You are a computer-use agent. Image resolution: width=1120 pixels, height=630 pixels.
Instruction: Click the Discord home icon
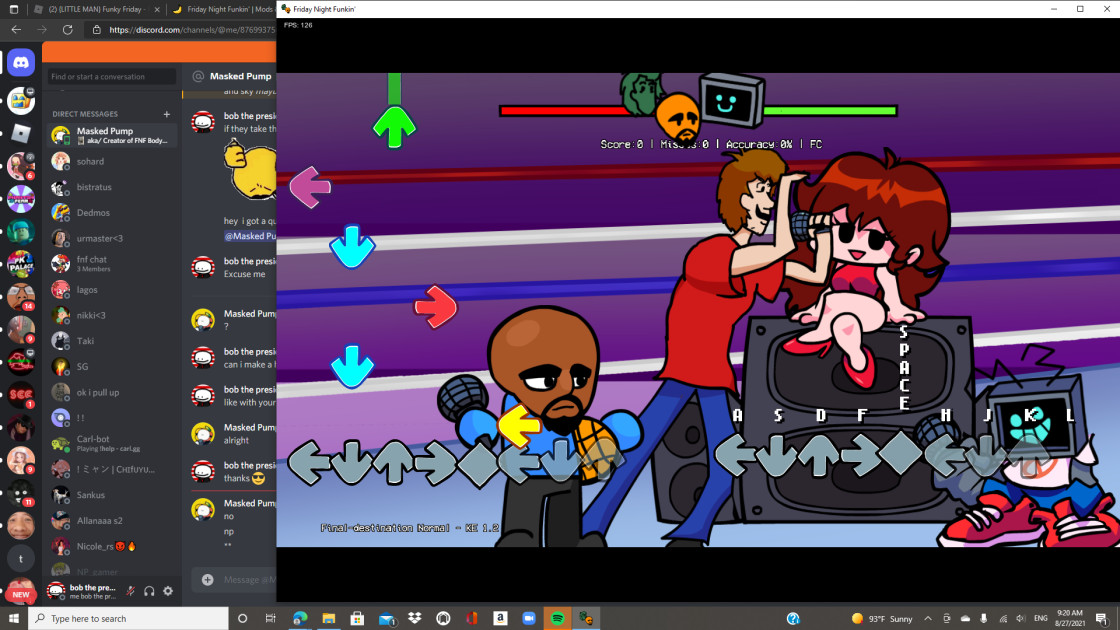click(21, 63)
